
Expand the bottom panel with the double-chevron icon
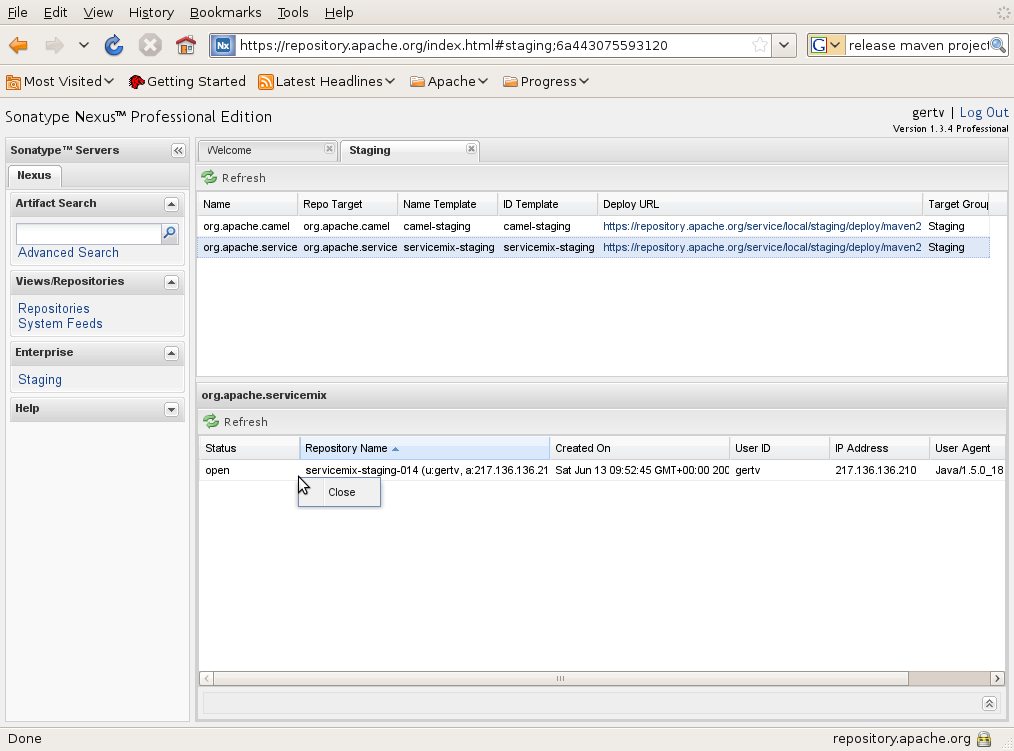[989, 703]
